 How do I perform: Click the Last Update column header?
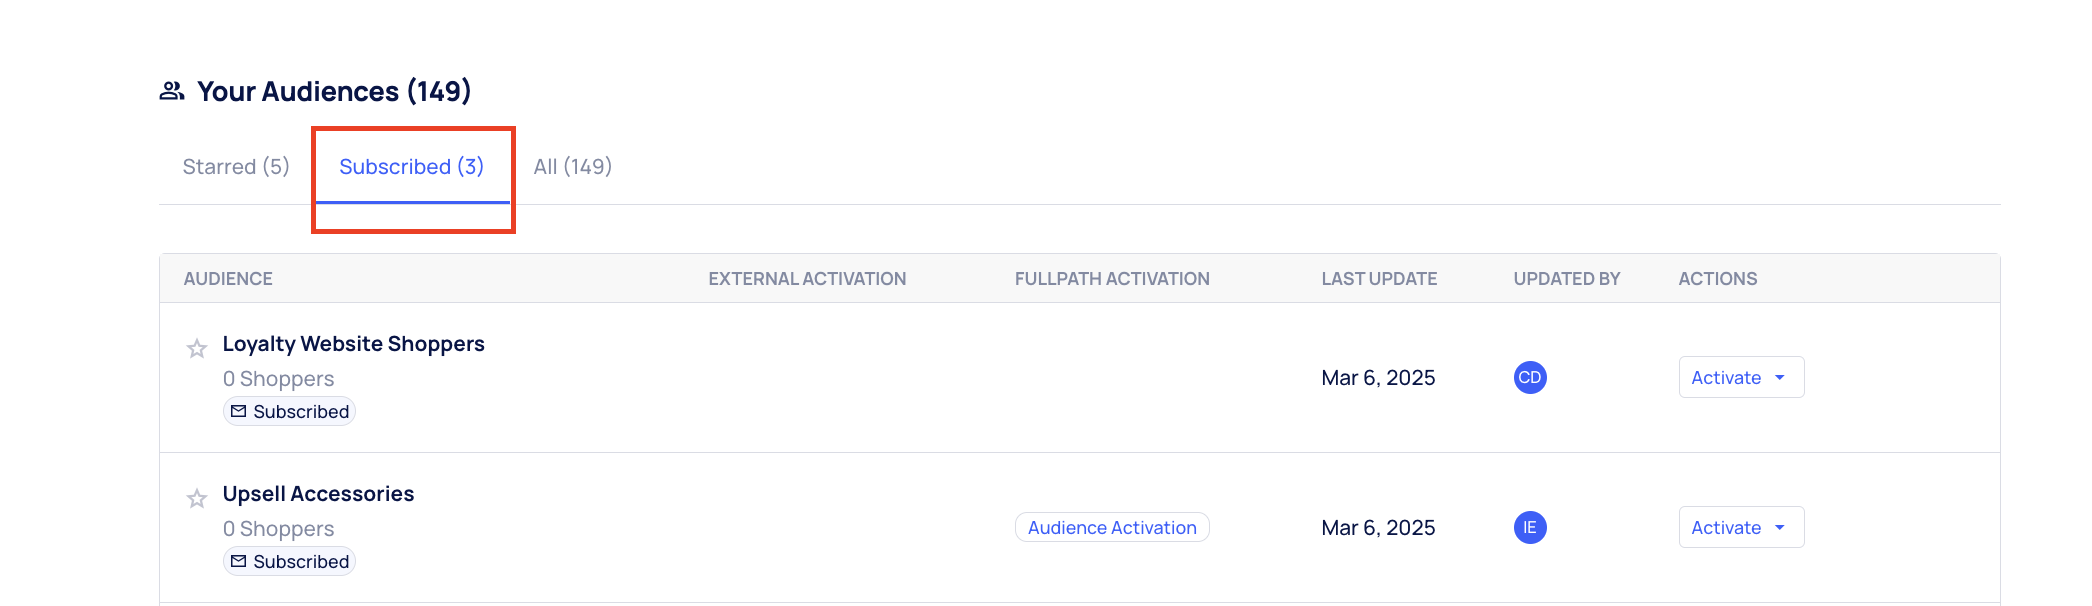[x=1378, y=279]
